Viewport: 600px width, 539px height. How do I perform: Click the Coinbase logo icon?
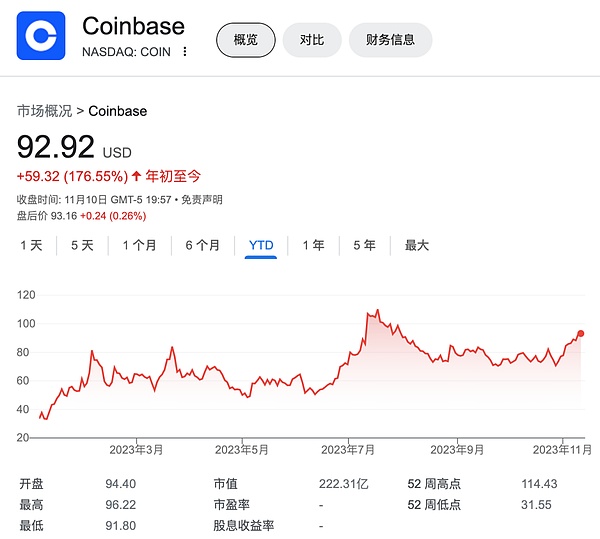pos(41,36)
